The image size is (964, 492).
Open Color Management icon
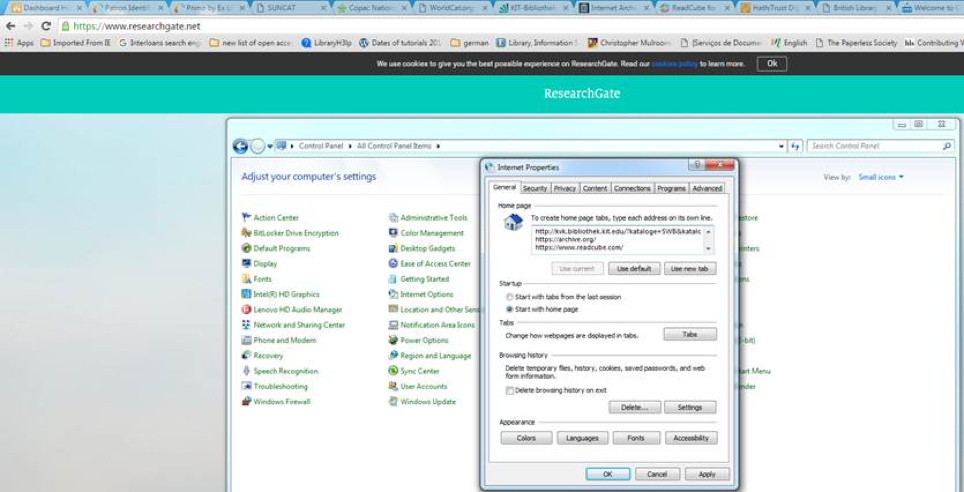[x=393, y=232]
